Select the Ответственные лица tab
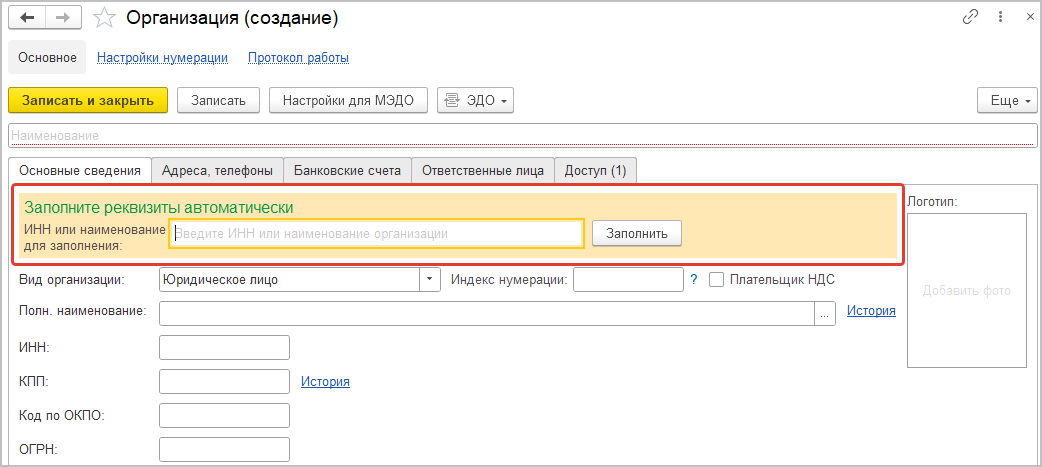This screenshot has width=1042, height=467. tap(483, 171)
